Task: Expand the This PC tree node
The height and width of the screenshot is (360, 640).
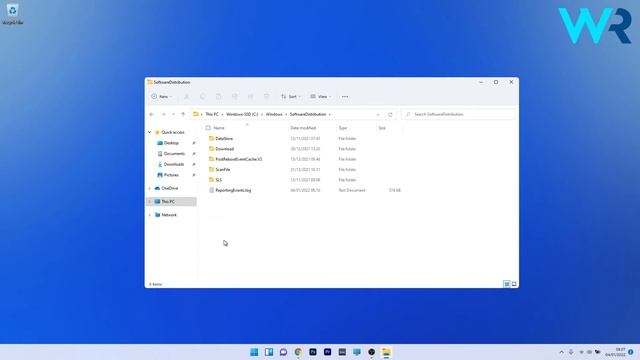Action: pos(150,202)
